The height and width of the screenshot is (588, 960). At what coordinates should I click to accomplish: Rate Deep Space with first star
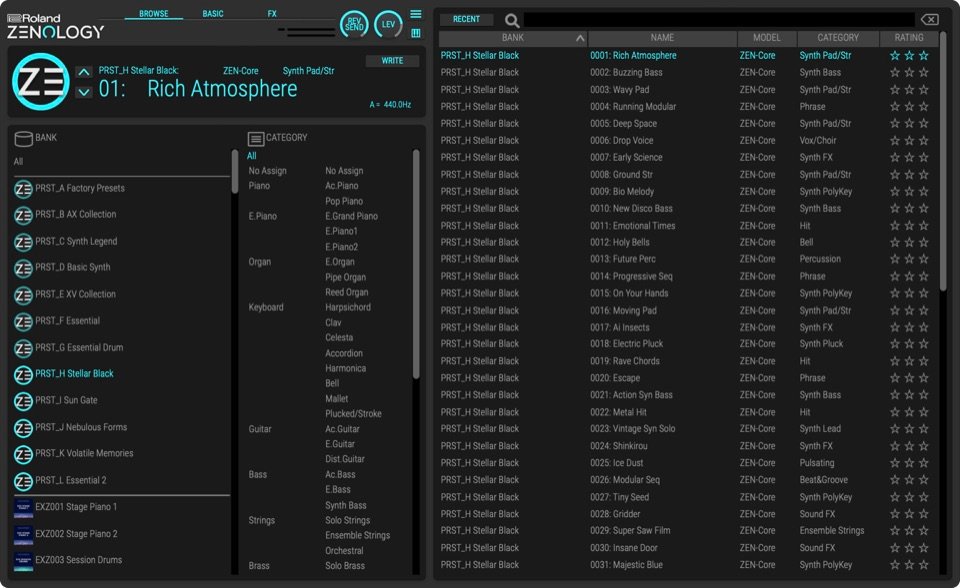[x=894, y=124]
